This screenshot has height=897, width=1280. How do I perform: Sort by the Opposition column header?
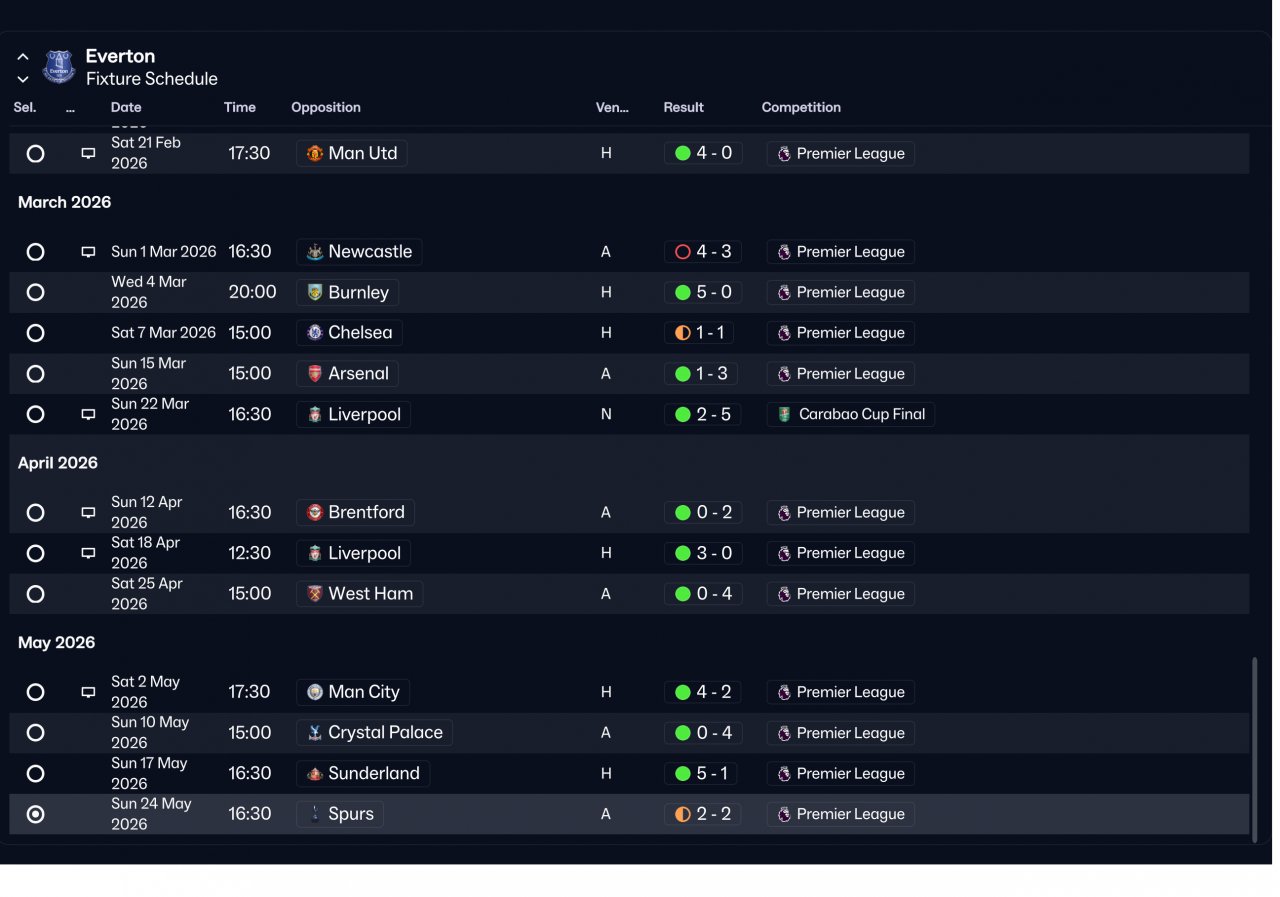[x=326, y=108]
